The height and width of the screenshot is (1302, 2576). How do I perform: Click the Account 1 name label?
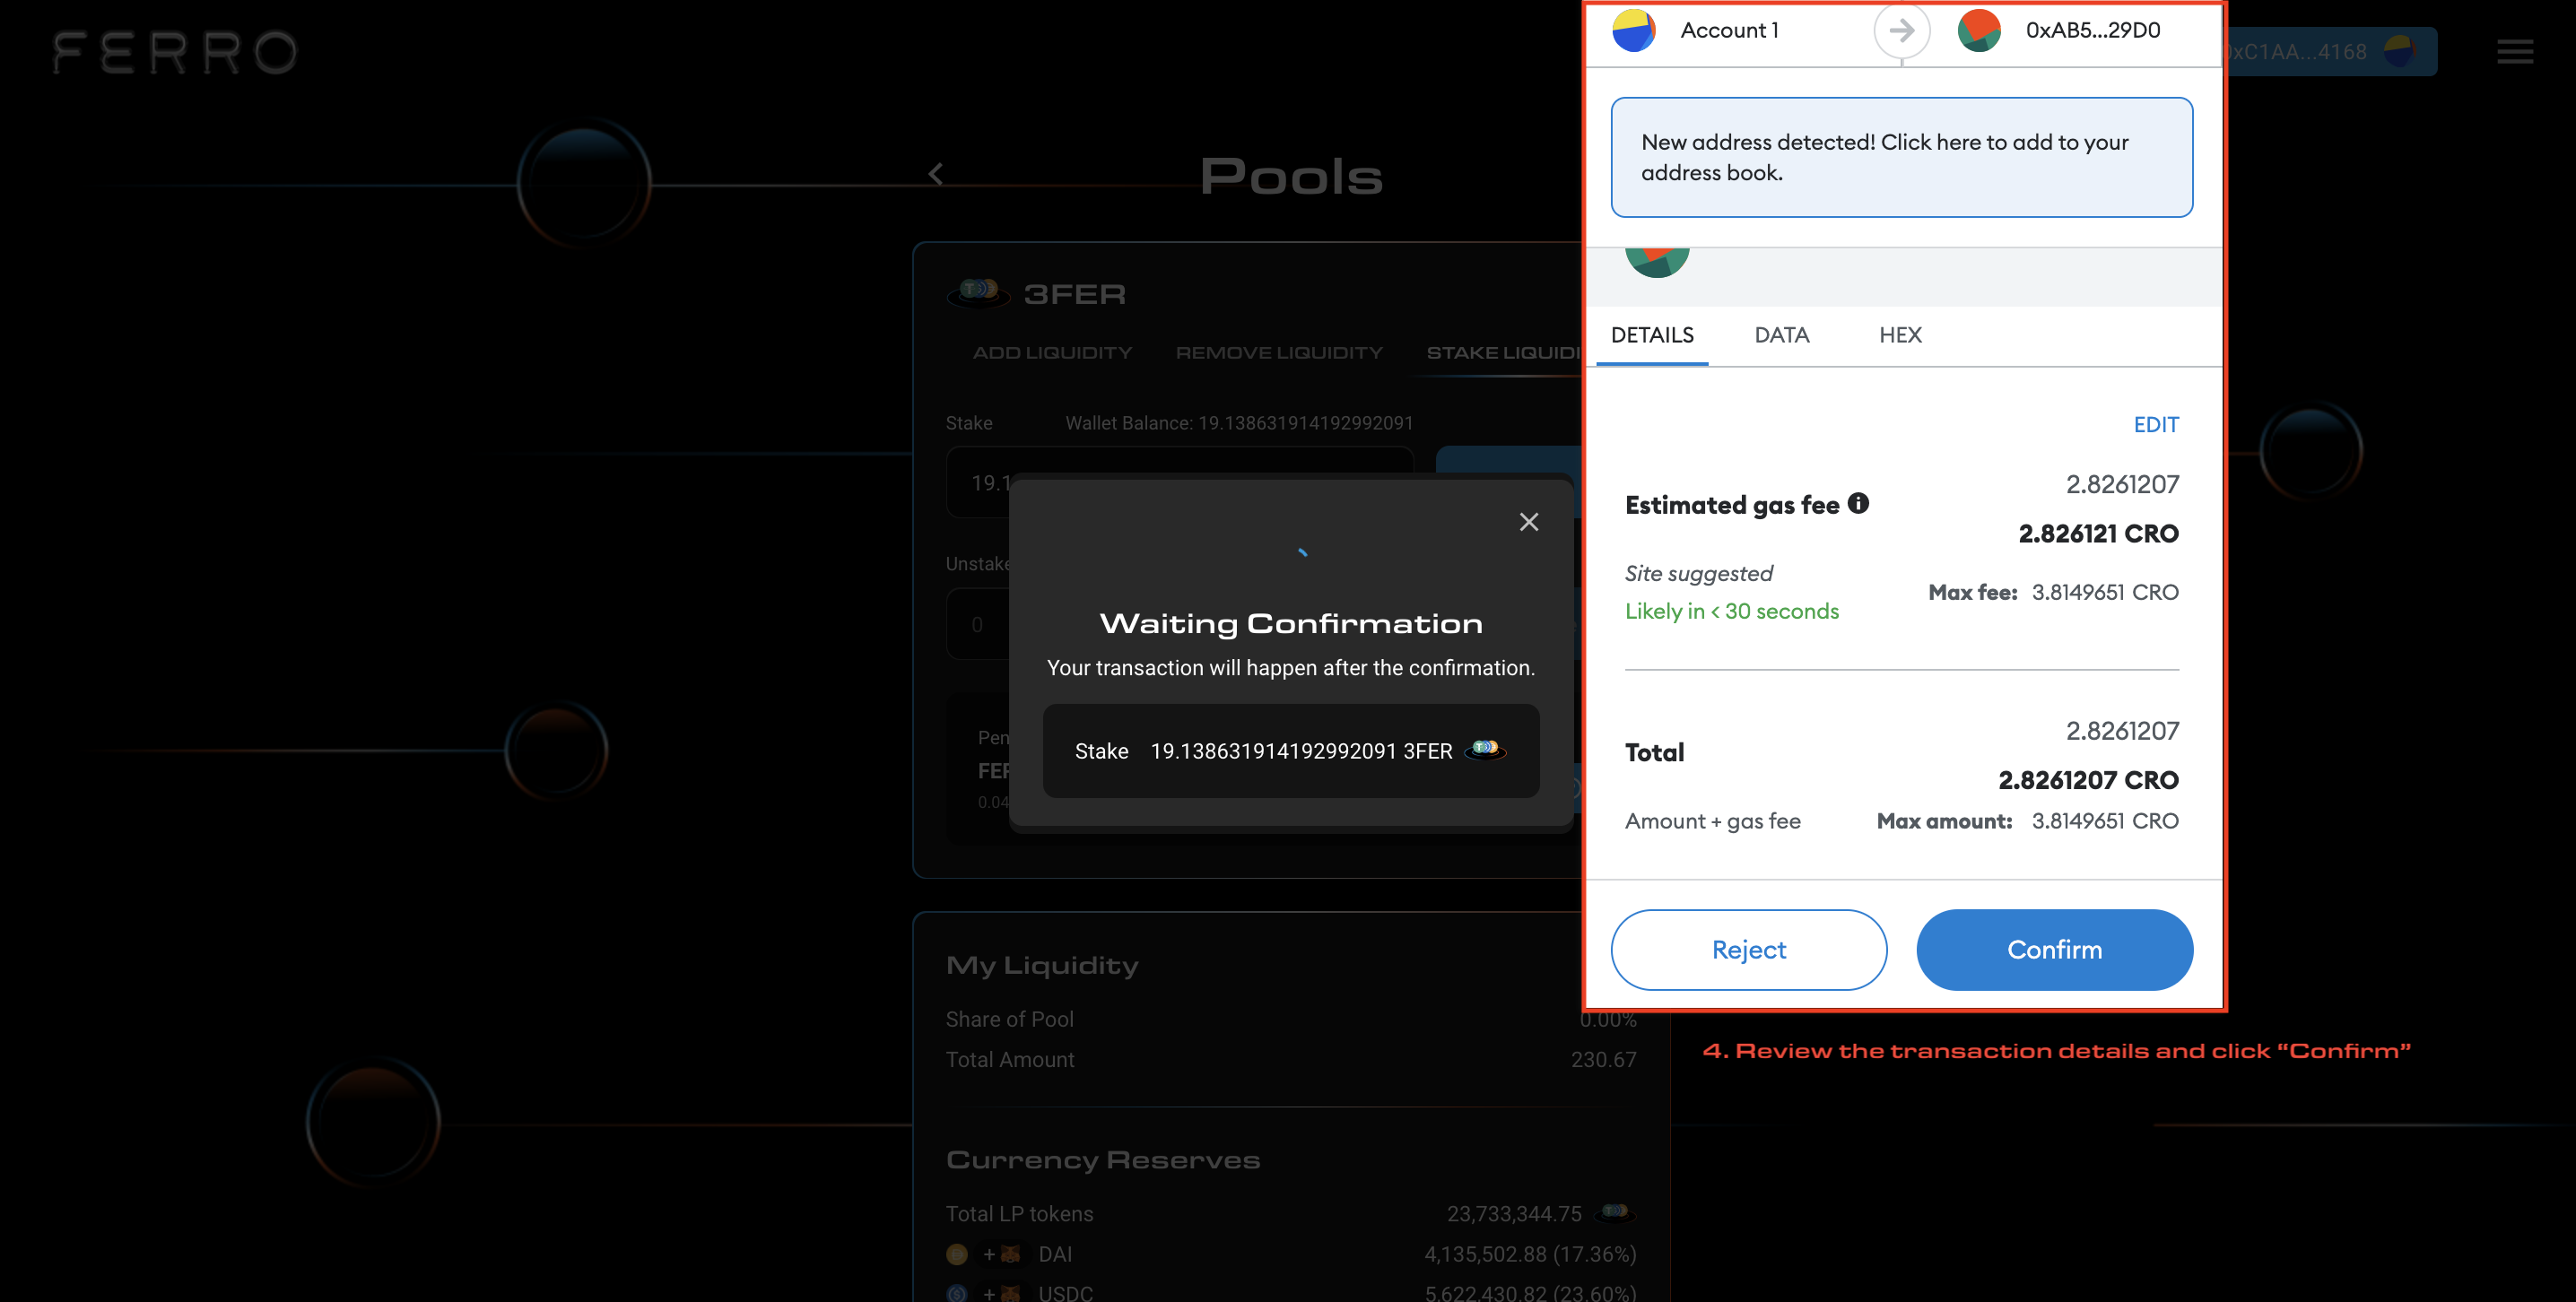pos(1729,30)
